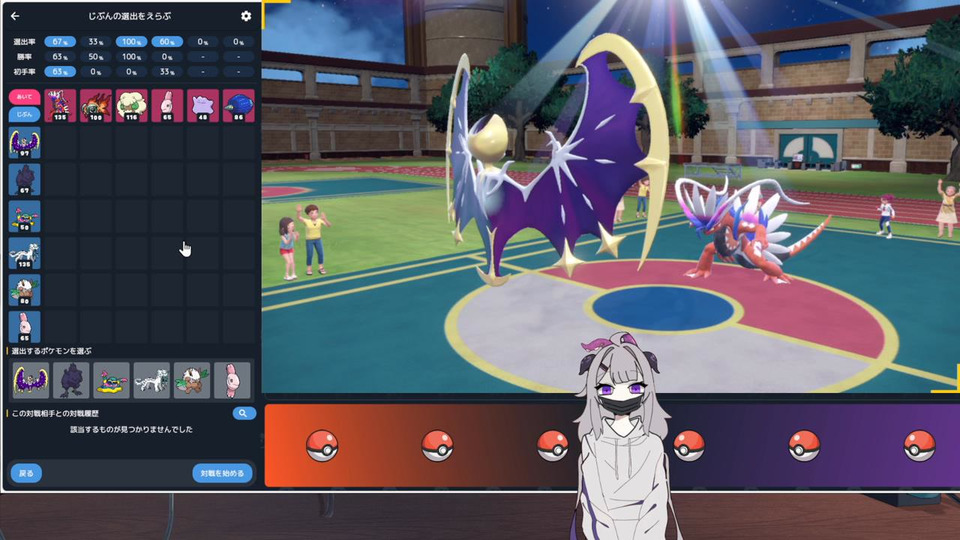Select opponent's Koraidon icon labeled 135

[x=60, y=105]
